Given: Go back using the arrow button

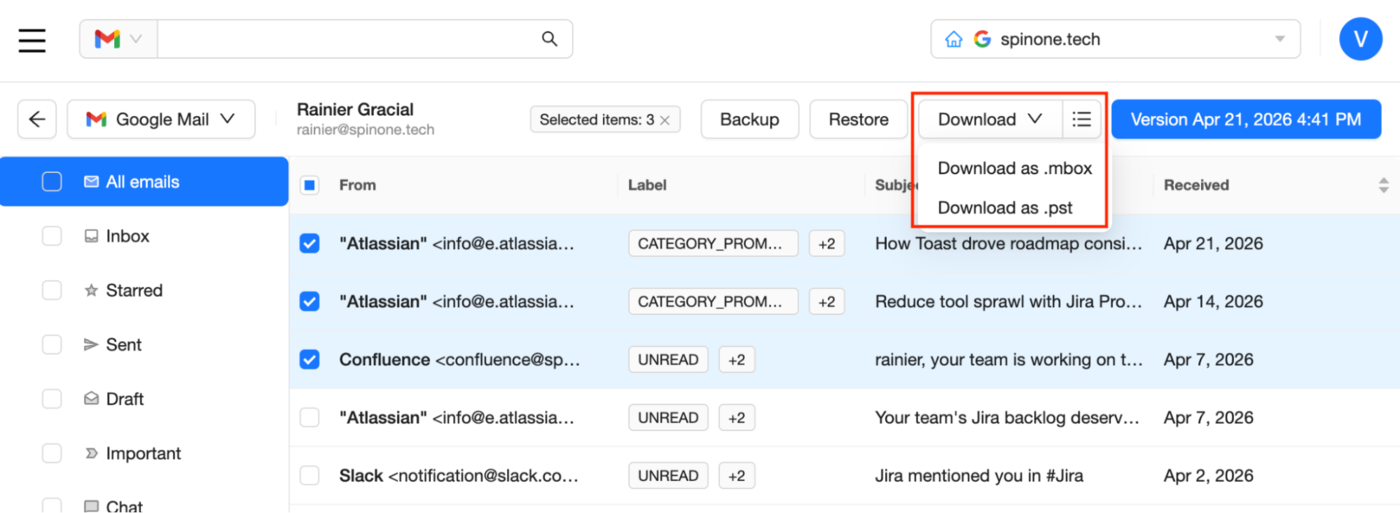Looking at the screenshot, I should coord(37,120).
